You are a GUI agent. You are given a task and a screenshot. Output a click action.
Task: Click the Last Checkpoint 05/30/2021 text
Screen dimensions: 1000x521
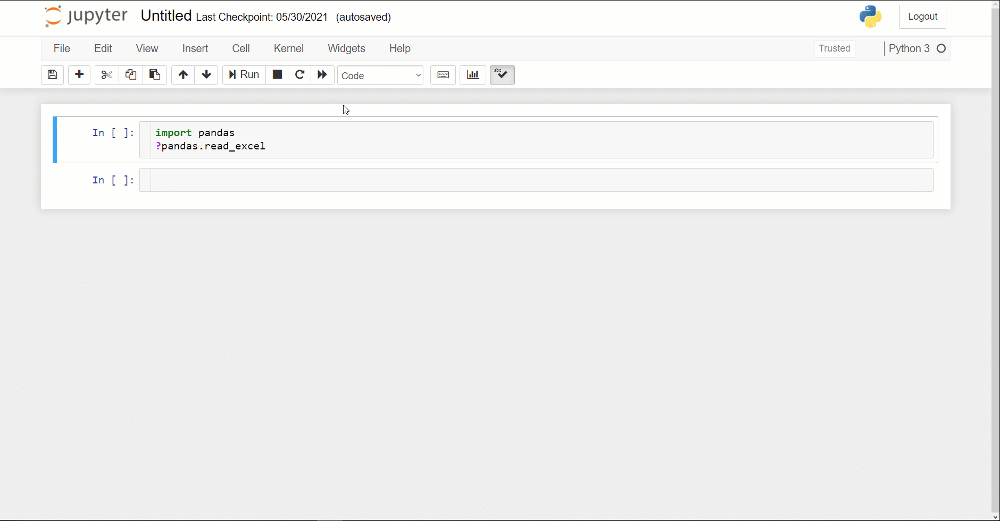pos(261,17)
